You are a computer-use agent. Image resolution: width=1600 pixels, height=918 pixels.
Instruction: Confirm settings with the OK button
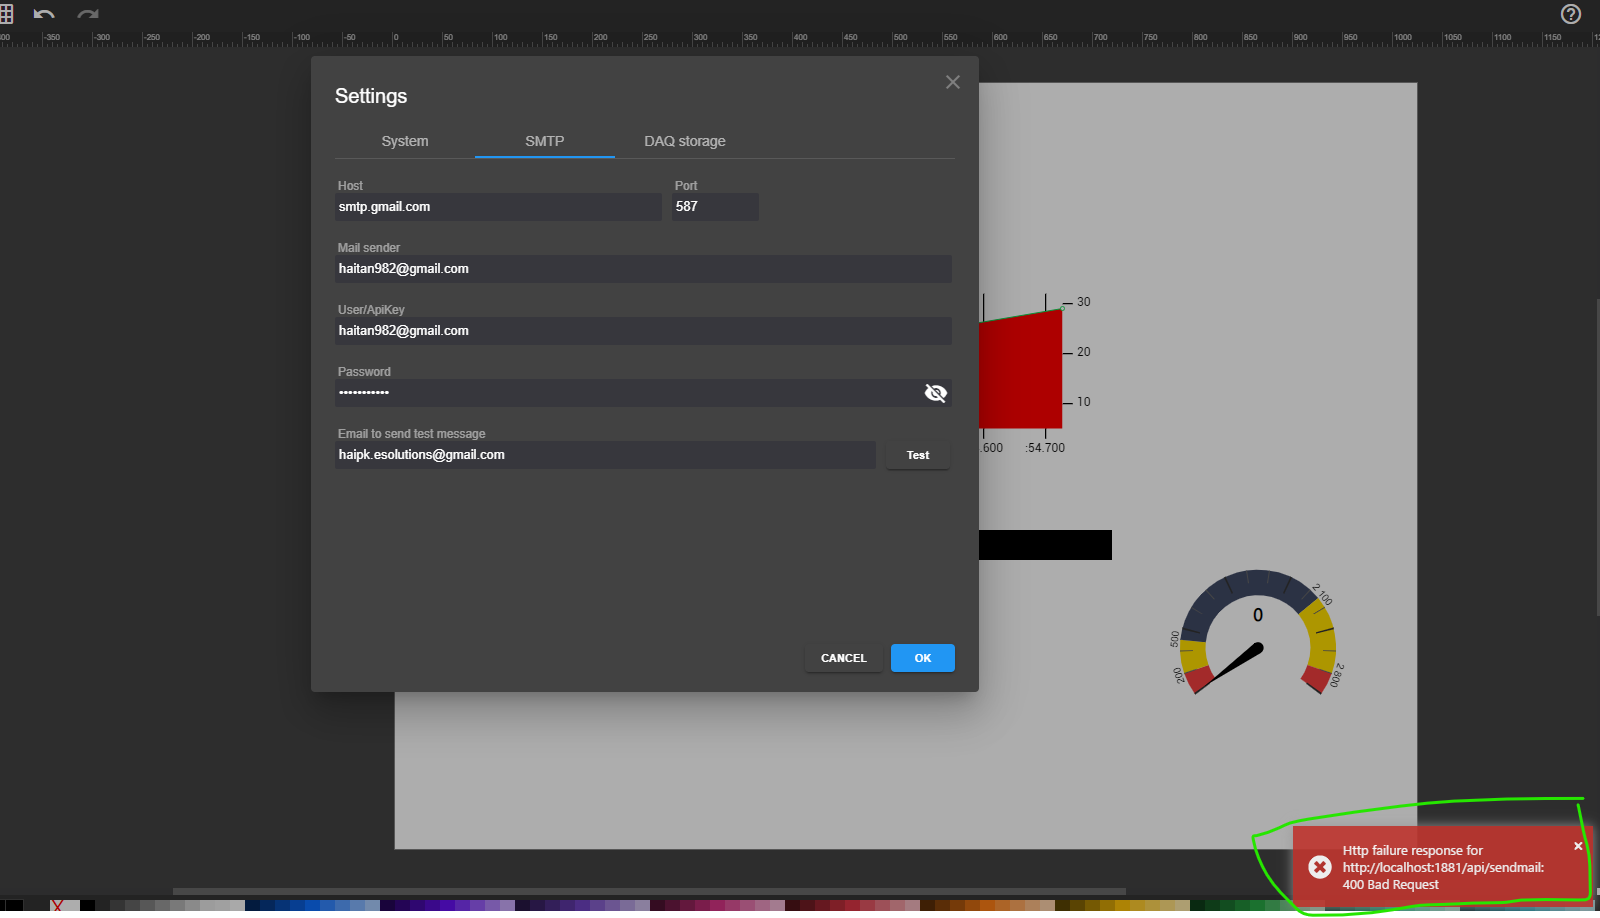click(x=923, y=658)
